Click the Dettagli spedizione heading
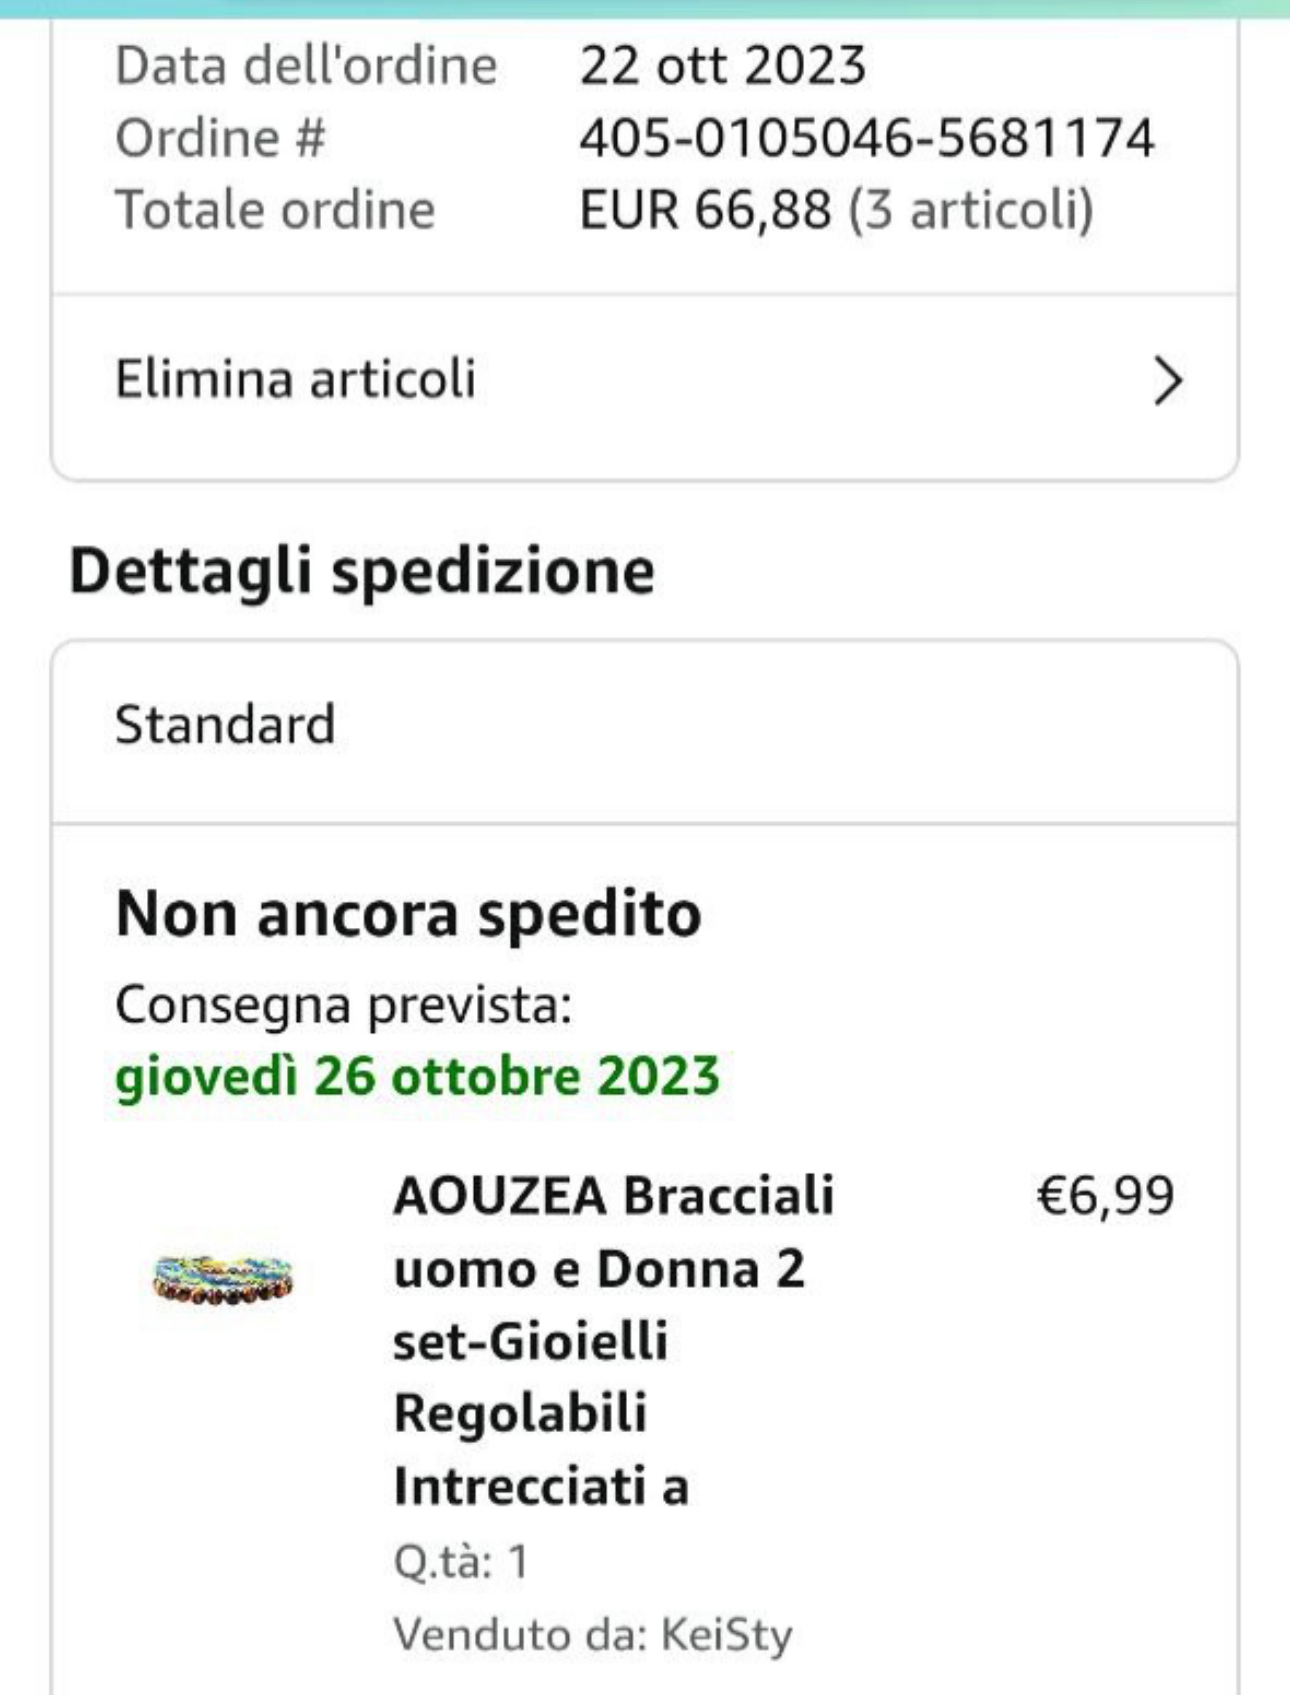This screenshot has height=1695, width=1290. (x=362, y=571)
